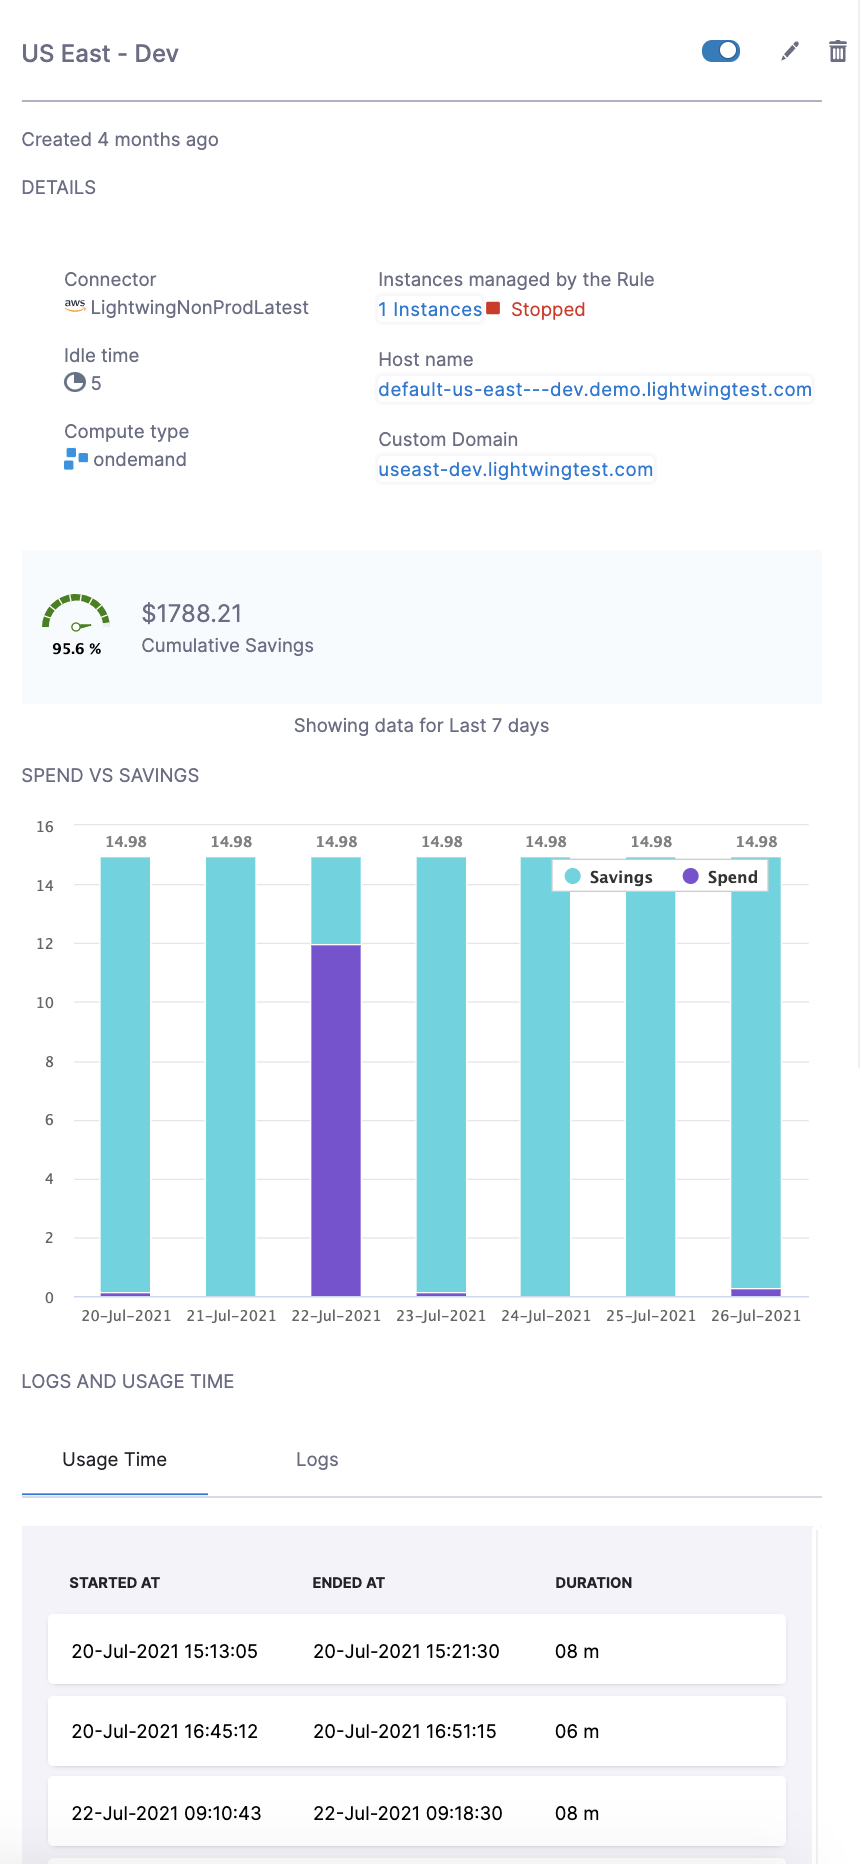Viewport: 862px width, 1864px height.
Task: Click the trash delete icon
Action: [x=838, y=51]
